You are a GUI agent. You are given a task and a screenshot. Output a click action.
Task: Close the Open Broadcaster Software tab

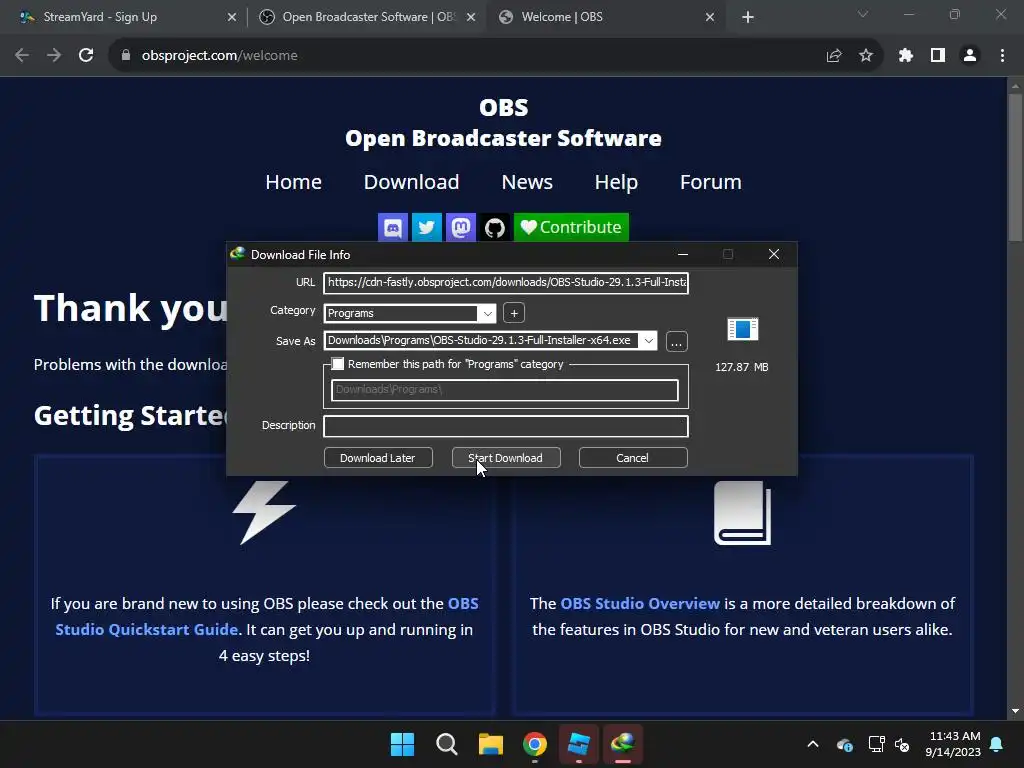(471, 17)
